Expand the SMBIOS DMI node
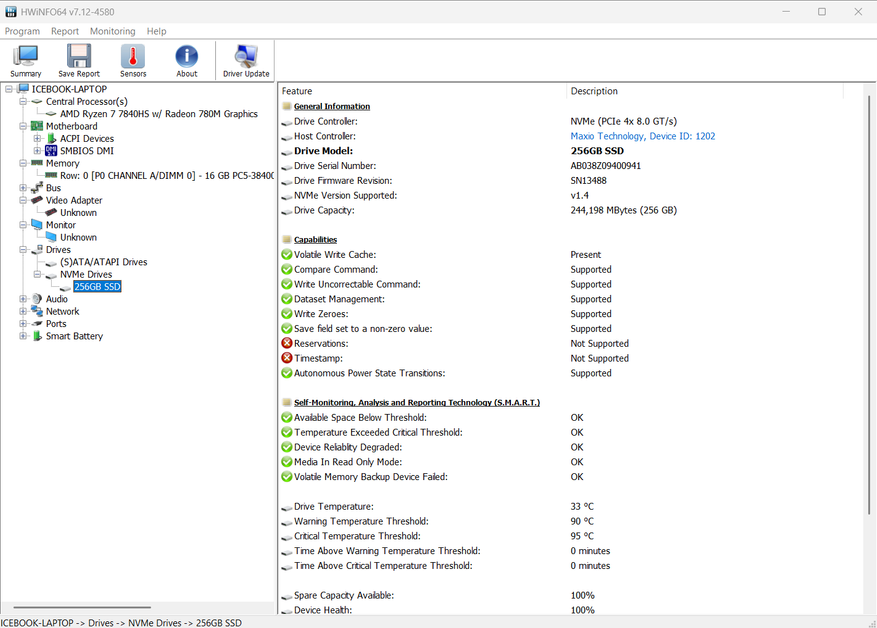Viewport: 877px width, 628px height. pos(37,150)
